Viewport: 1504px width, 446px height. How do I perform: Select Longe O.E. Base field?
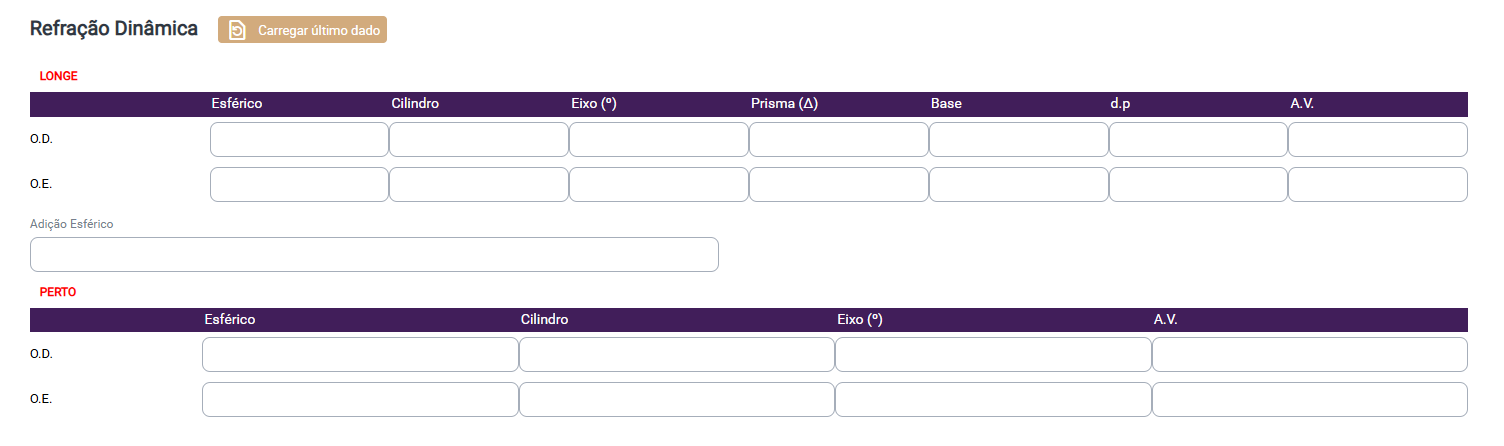1018,185
